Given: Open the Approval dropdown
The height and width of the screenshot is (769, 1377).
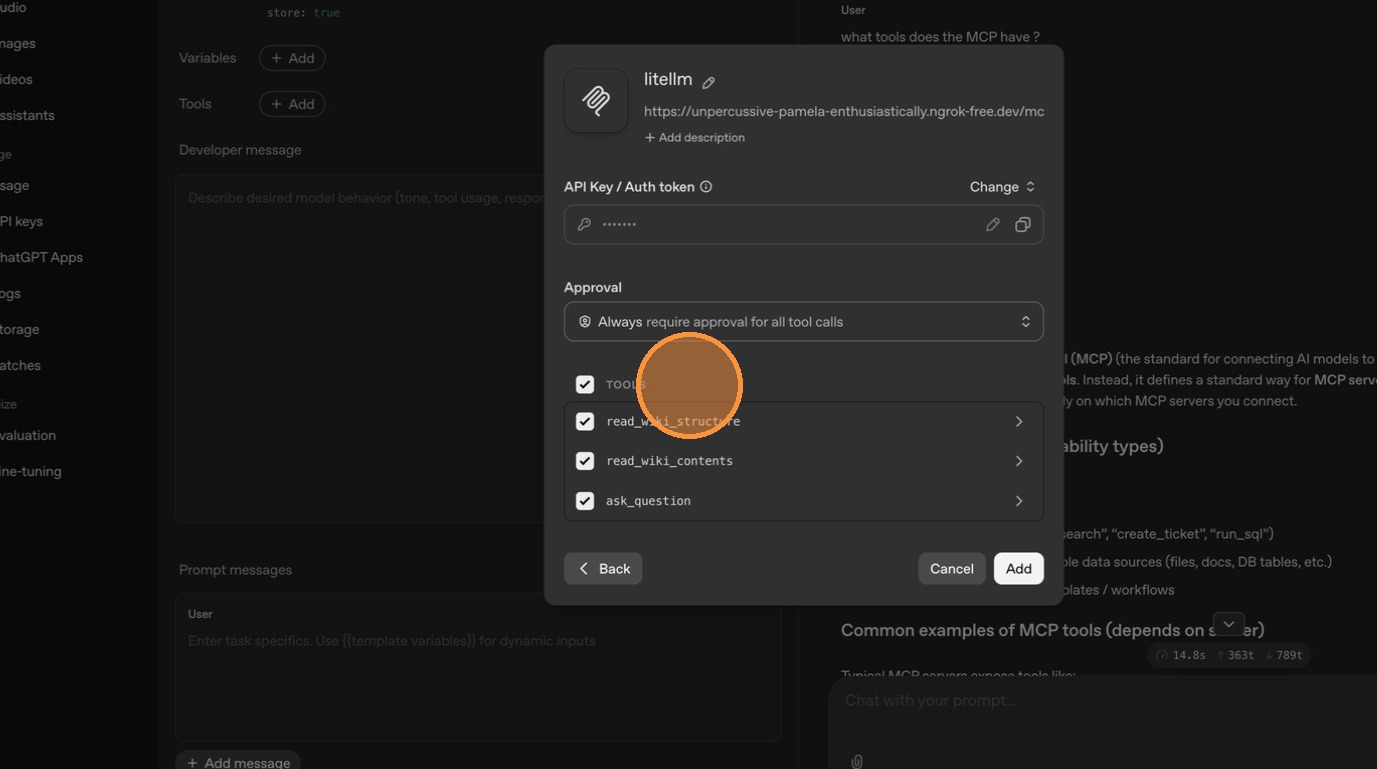Looking at the screenshot, I should pyautogui.click(x=804, y=322).
